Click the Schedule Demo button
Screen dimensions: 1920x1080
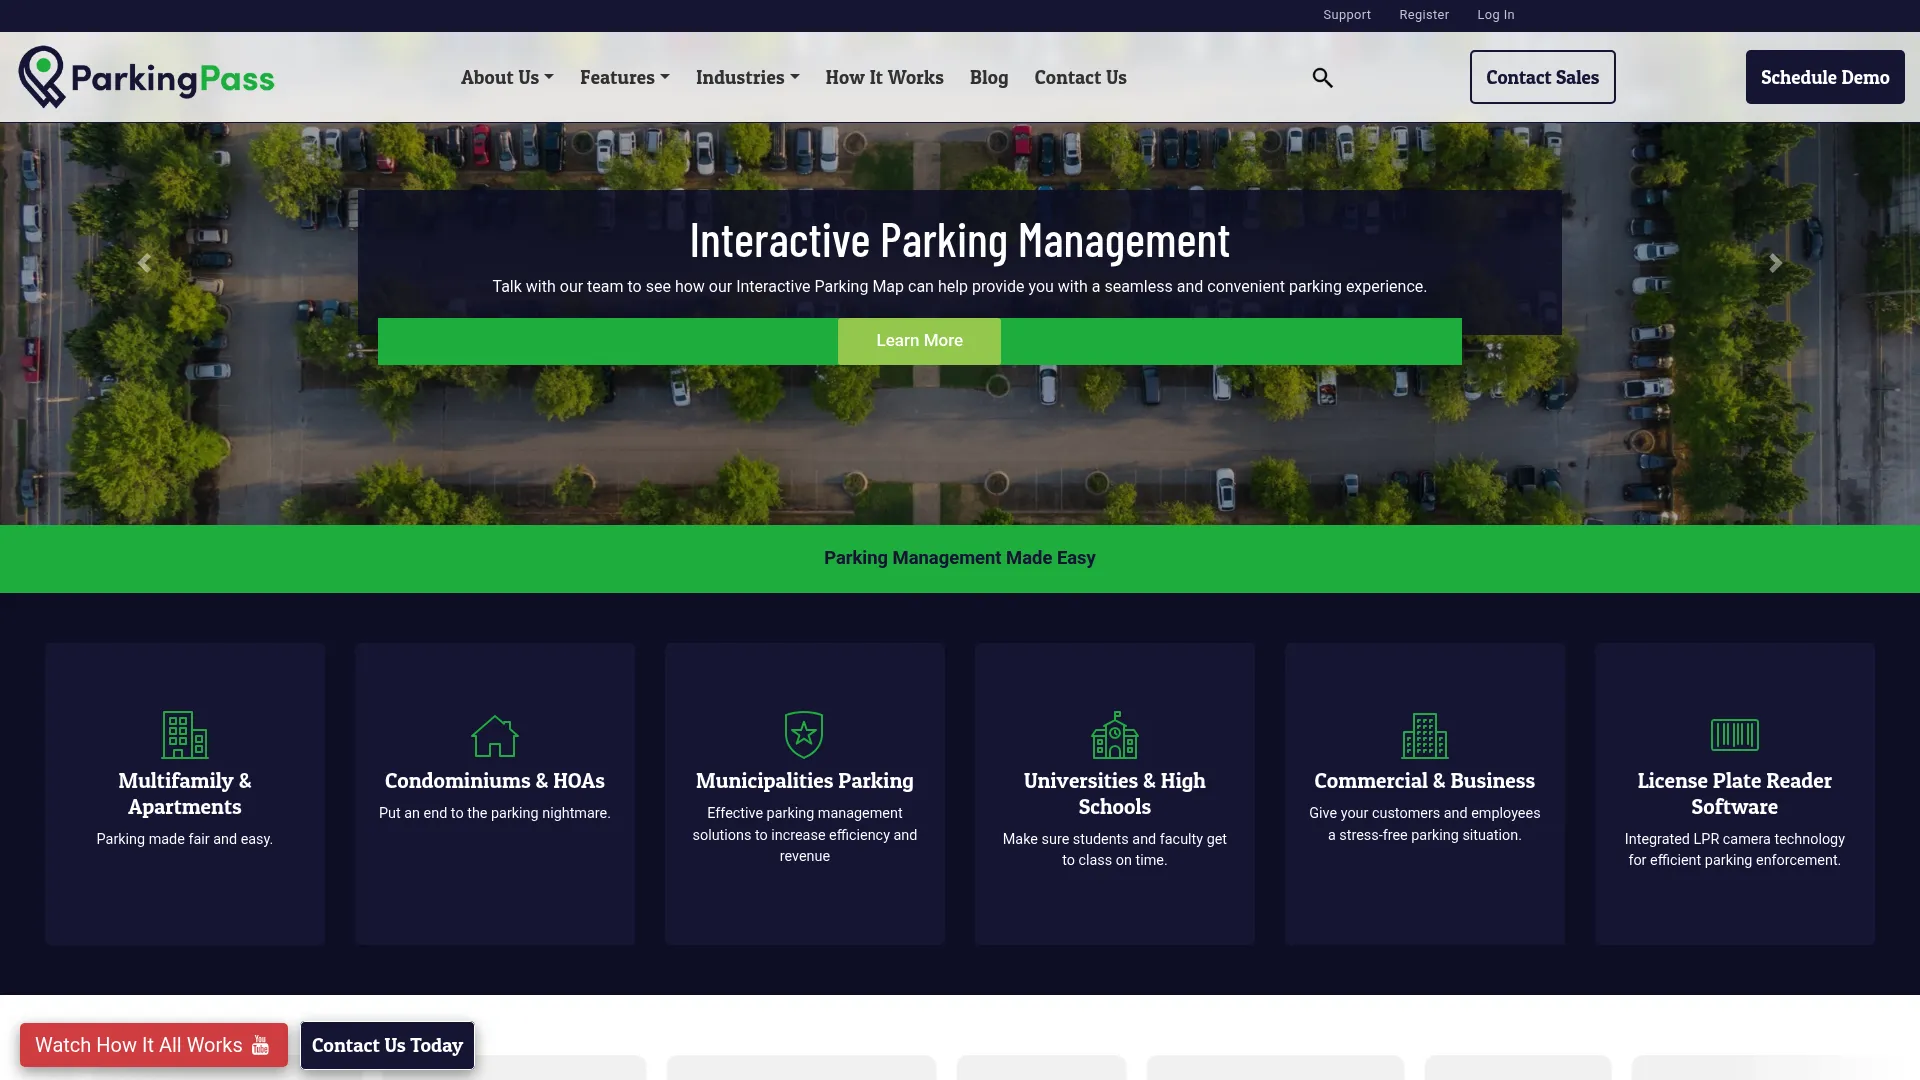pos(1825,77)
